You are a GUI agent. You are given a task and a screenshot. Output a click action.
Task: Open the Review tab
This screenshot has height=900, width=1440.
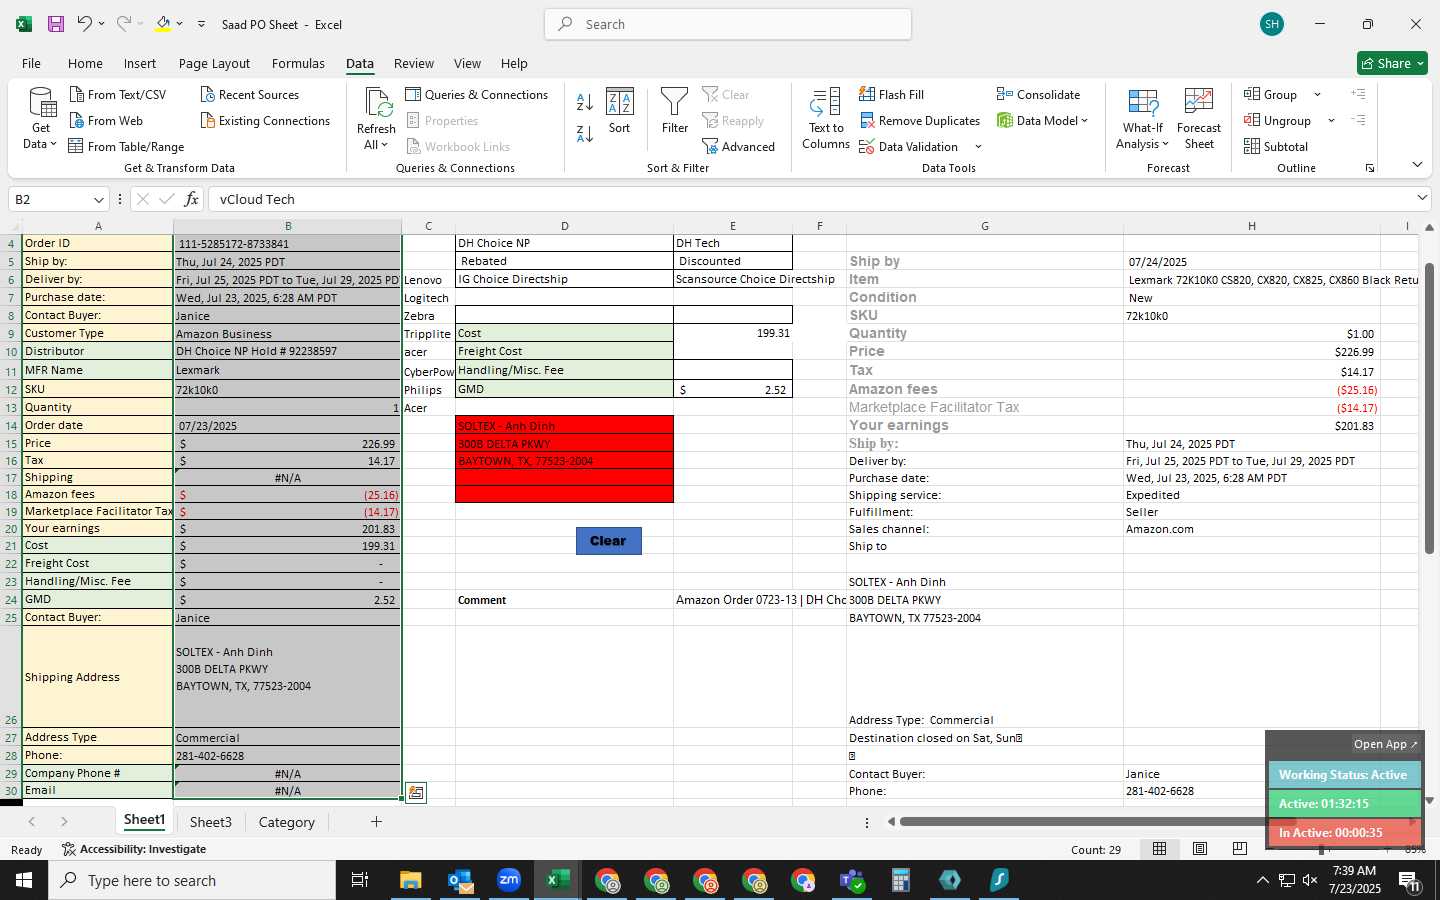[414, 63]
